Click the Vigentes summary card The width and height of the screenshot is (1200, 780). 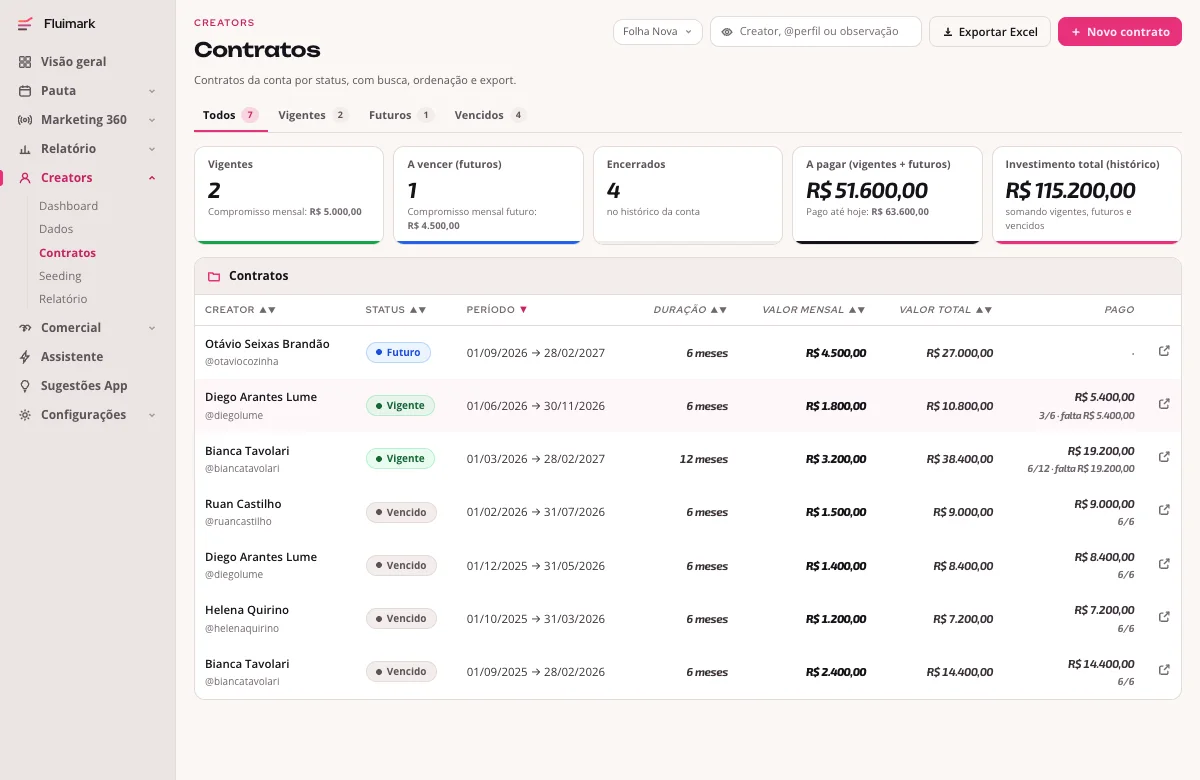289,195
